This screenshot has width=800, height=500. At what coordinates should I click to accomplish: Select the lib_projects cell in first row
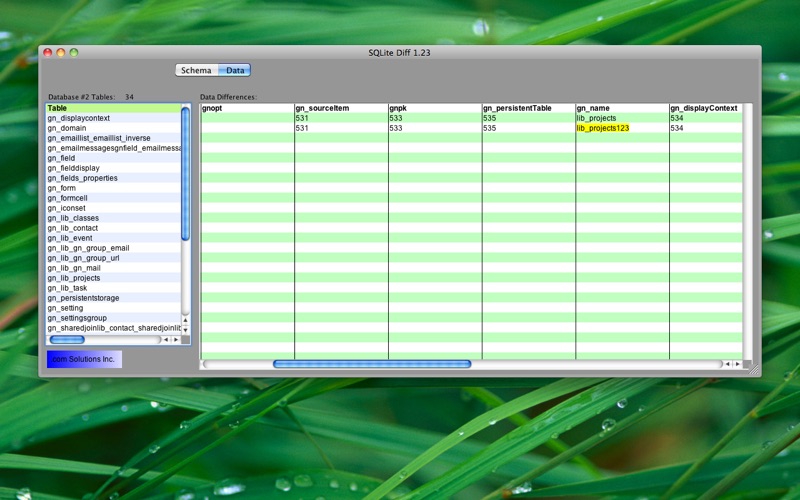coord(622,118)
